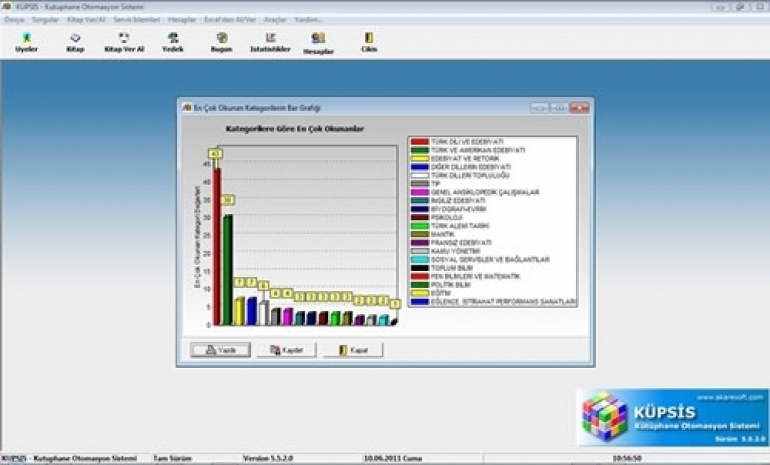Click the Kaydet button
Image resolution: width=770 pixels, height=465 pixels.
286,350
